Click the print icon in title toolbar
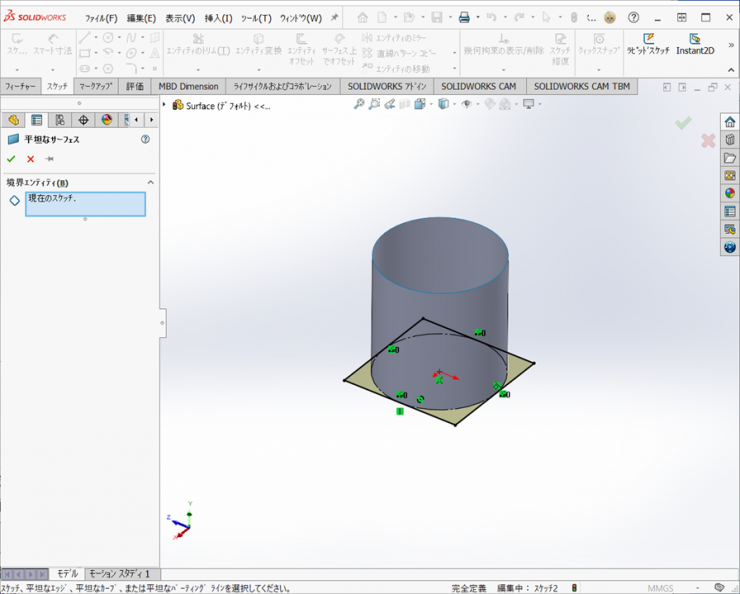Viewport: 740px width, 594px height. [x=464, y=18]
